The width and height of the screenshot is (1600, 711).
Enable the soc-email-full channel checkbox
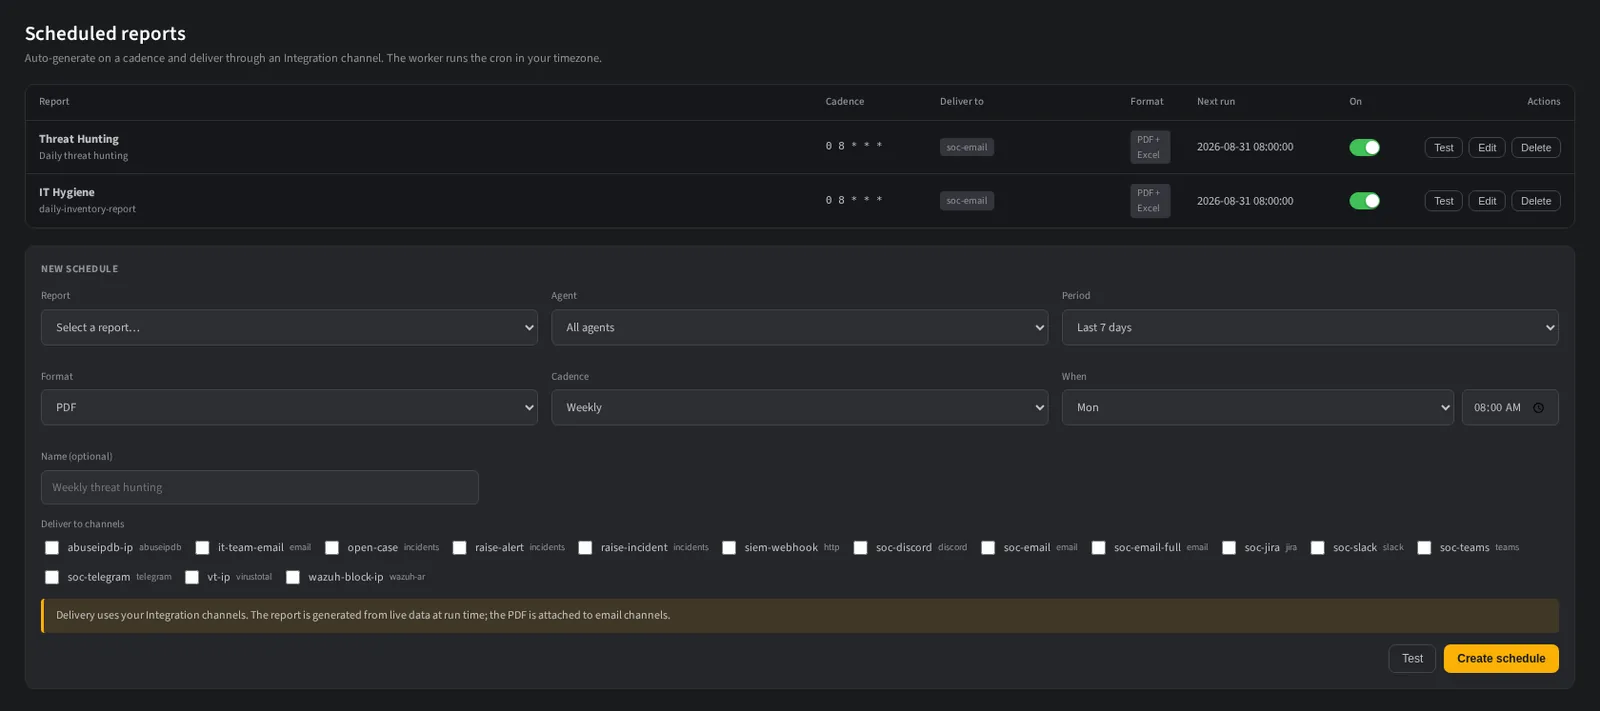tap(1098, 548)
